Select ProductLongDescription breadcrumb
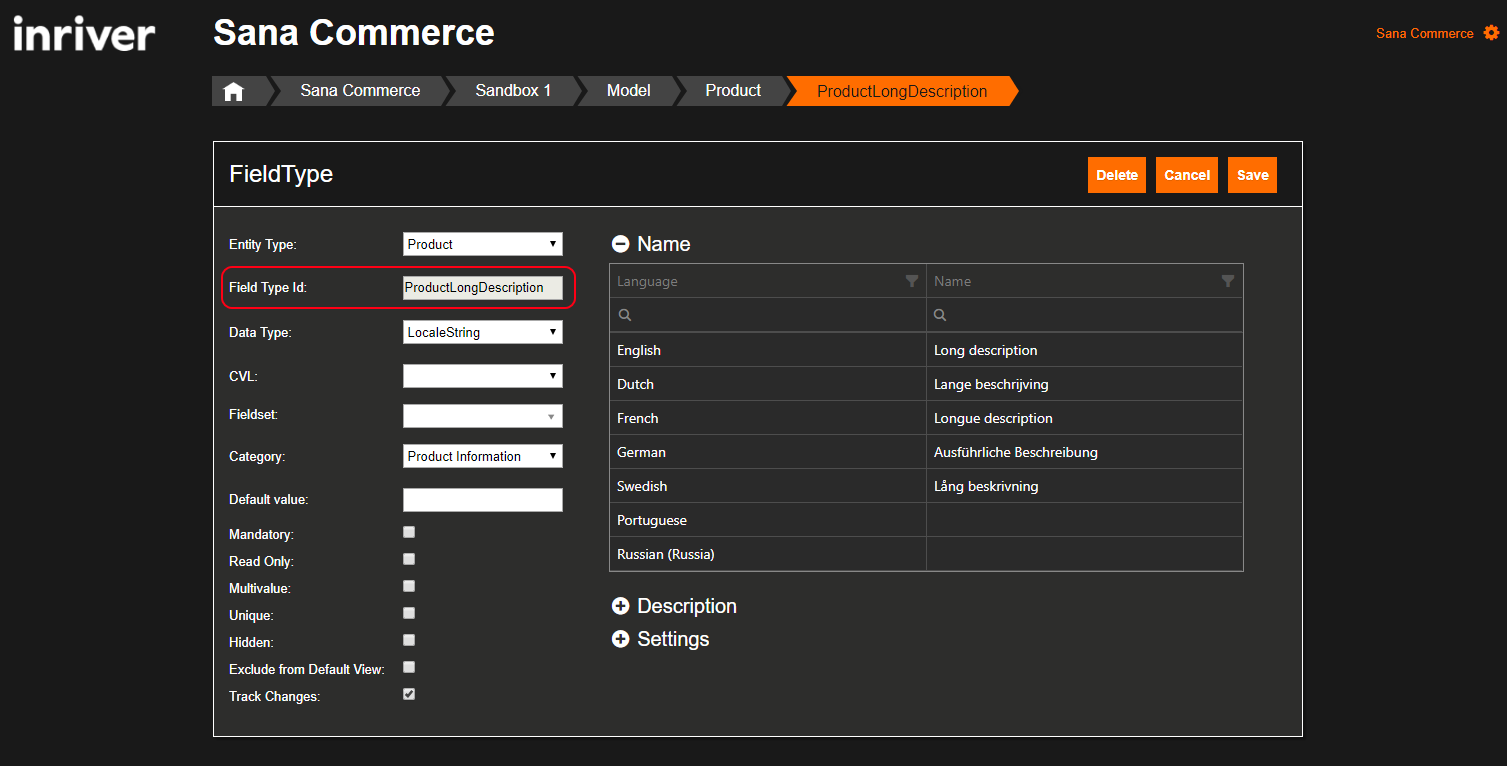Screen dimensions: 1507x766 (902, 91)
